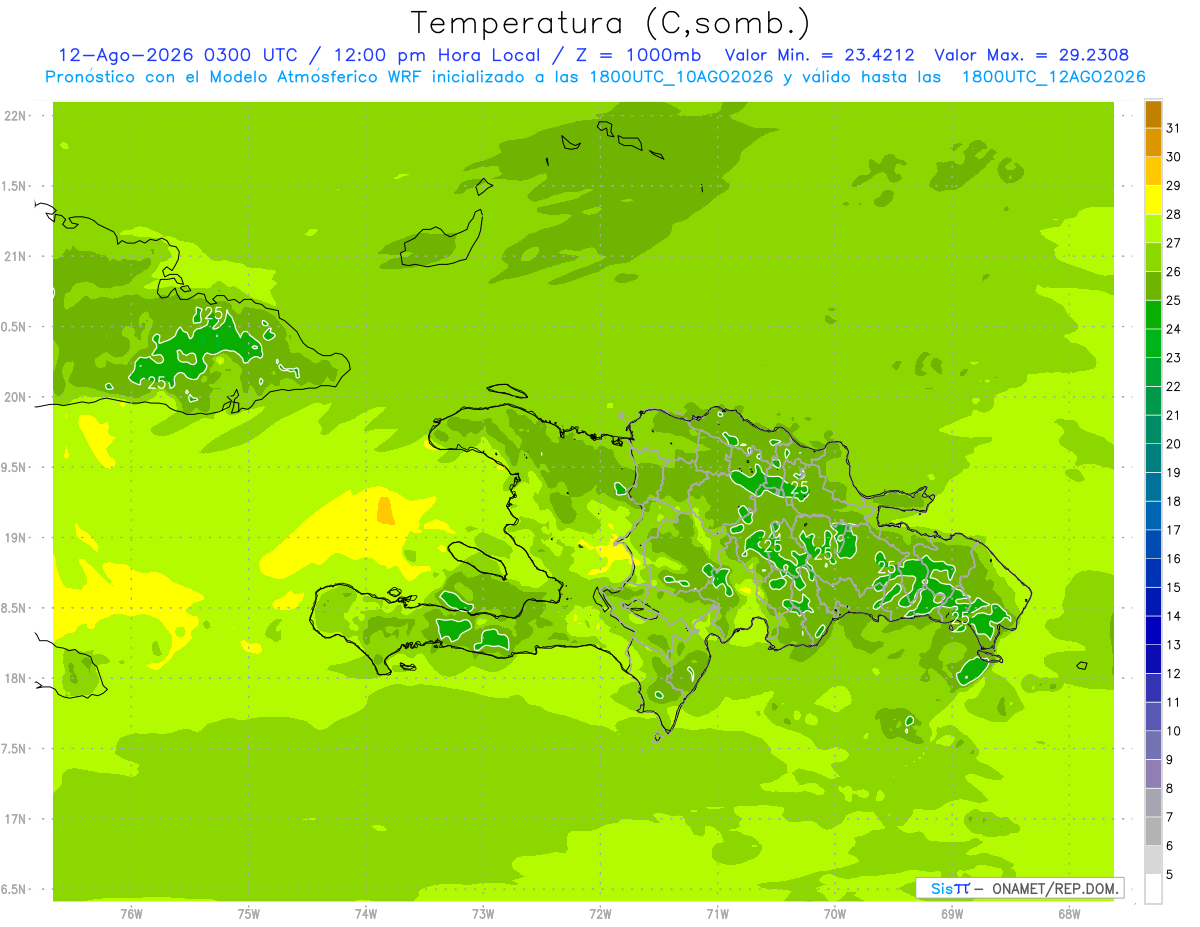The height and width of the screenshot is (927, 1200).
Task: Click the "1800UTC_12AGO2026" valid-until time text
Action: coord(1054,76)
